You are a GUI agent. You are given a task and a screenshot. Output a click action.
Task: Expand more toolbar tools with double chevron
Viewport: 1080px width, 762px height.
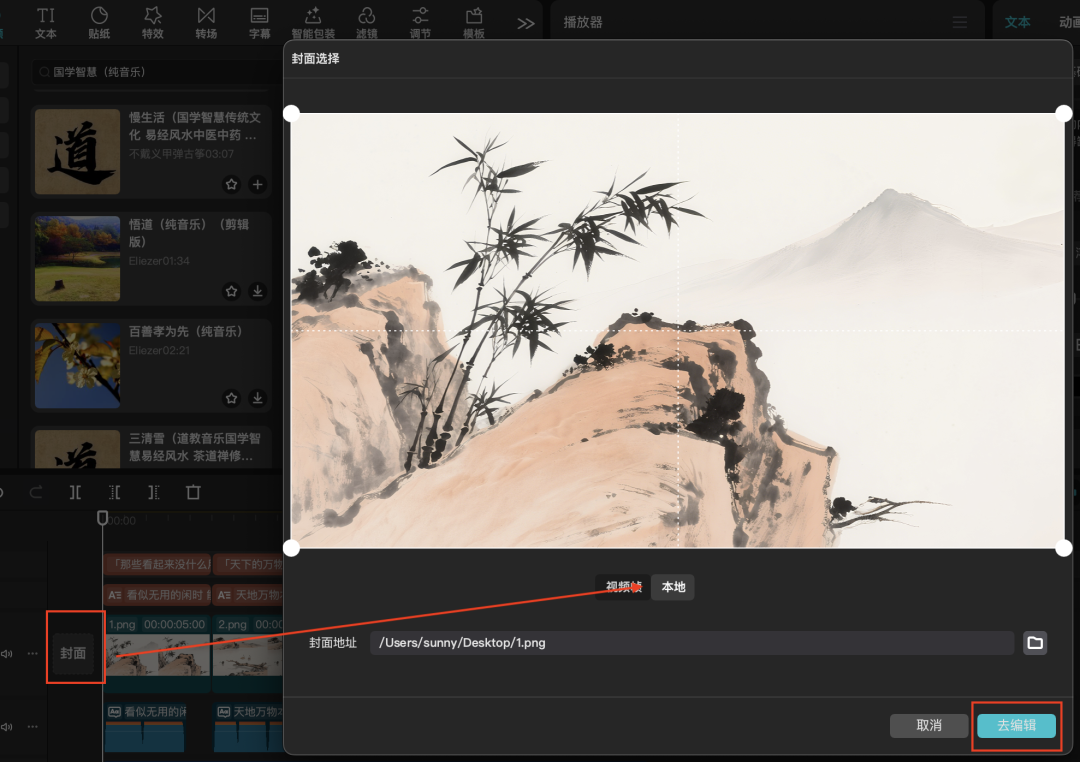pos(525,23)
